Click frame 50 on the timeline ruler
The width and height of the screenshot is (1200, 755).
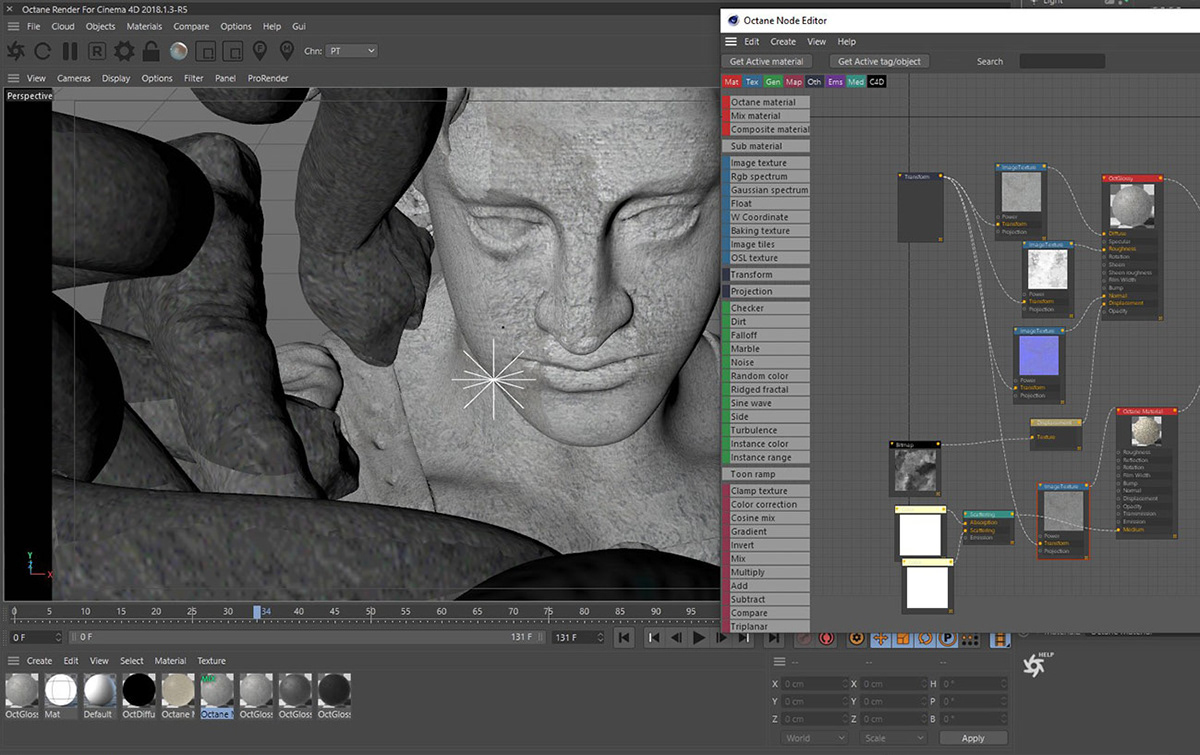click(x=371, y=612)
